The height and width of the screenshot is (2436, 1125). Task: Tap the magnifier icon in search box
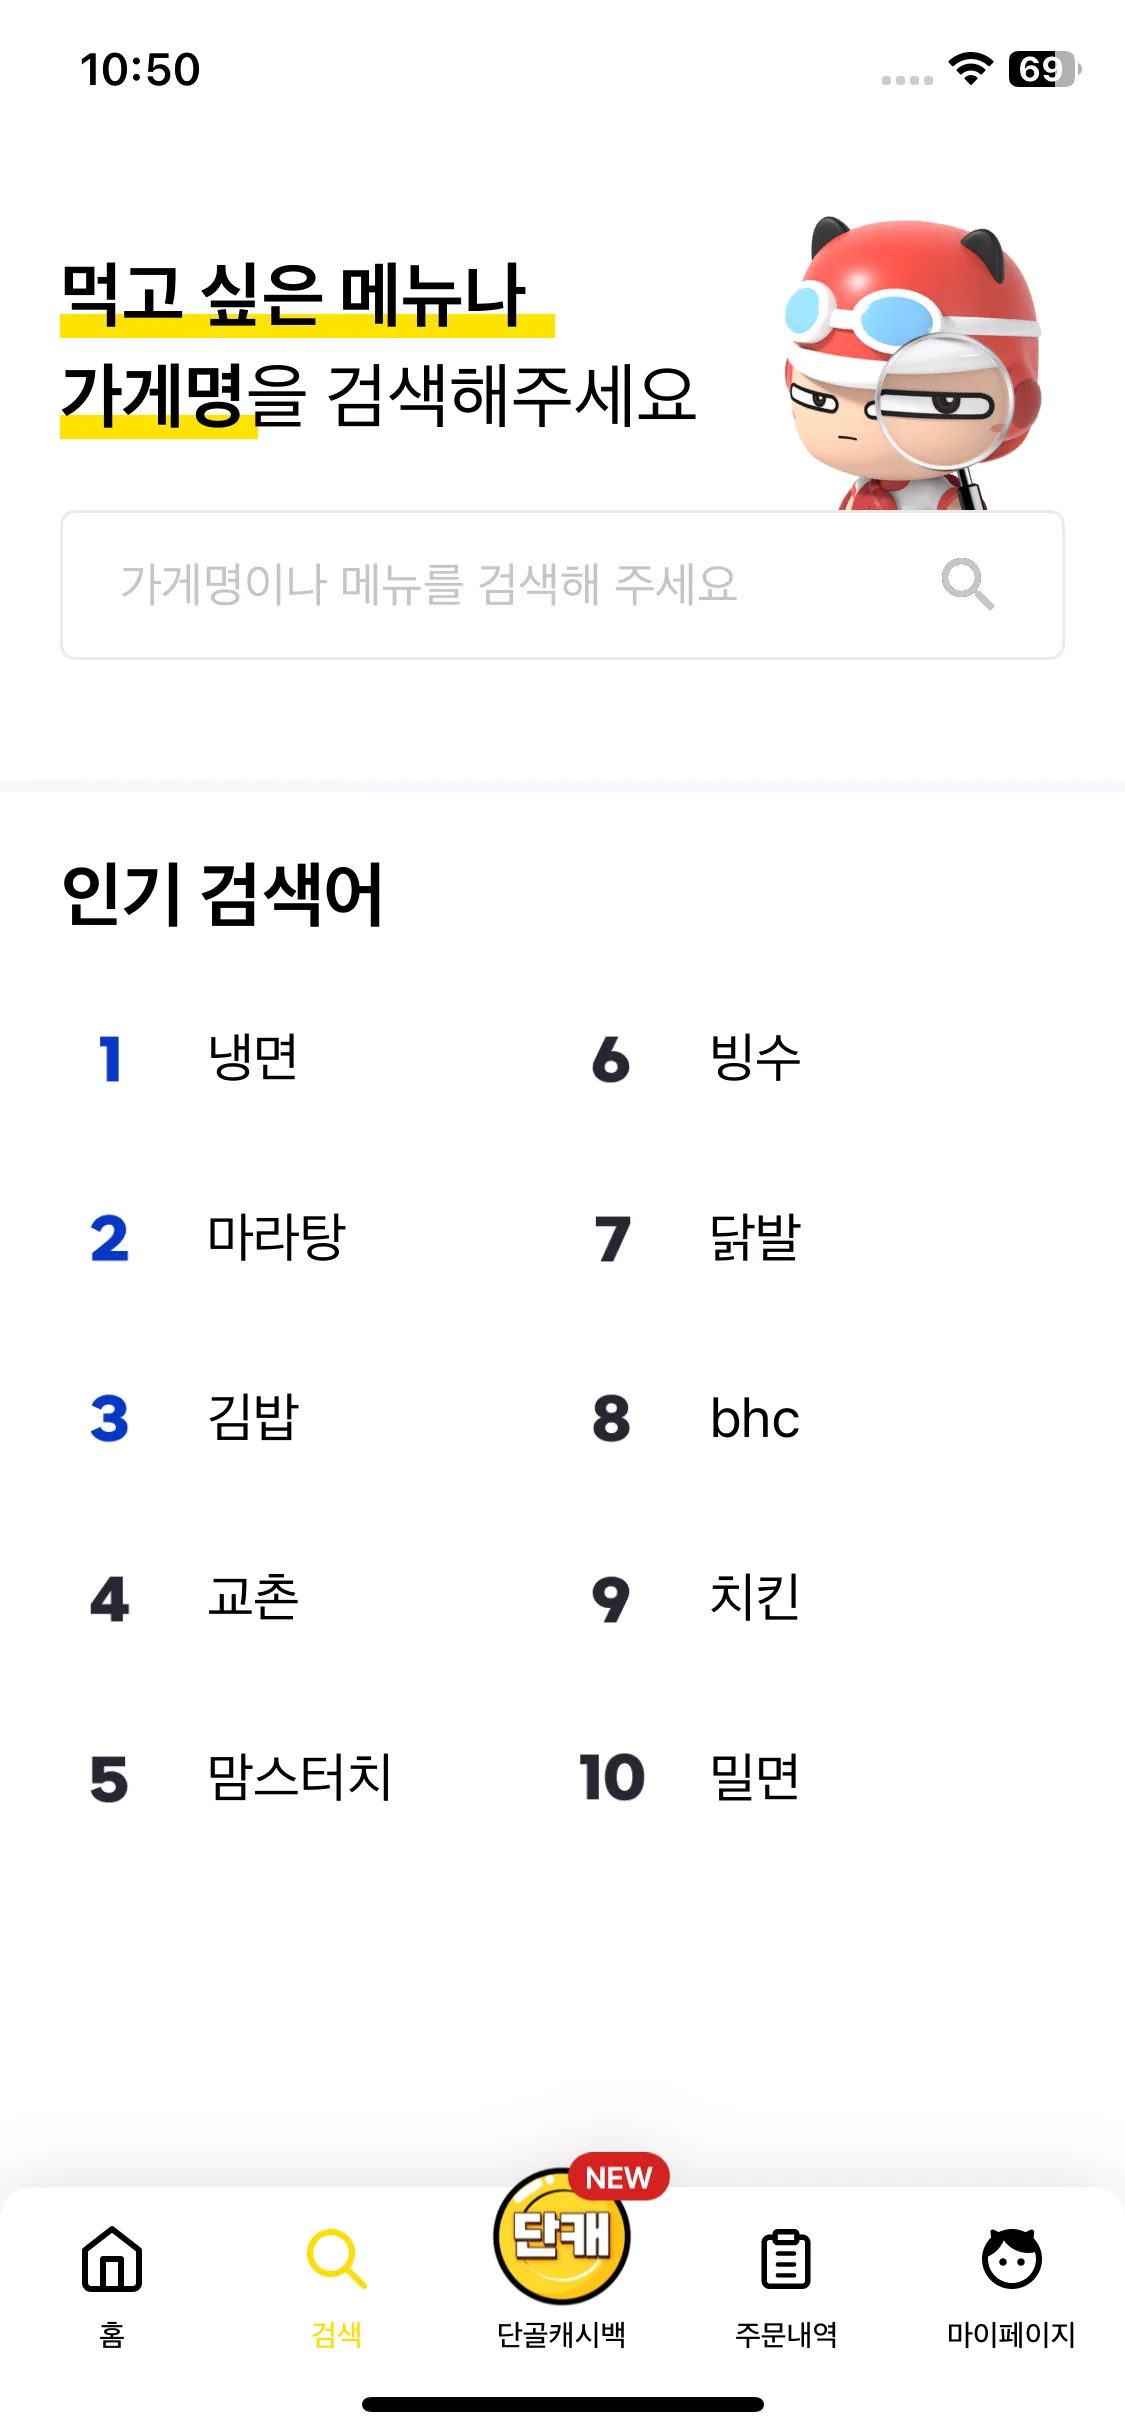tap(967, 584)
